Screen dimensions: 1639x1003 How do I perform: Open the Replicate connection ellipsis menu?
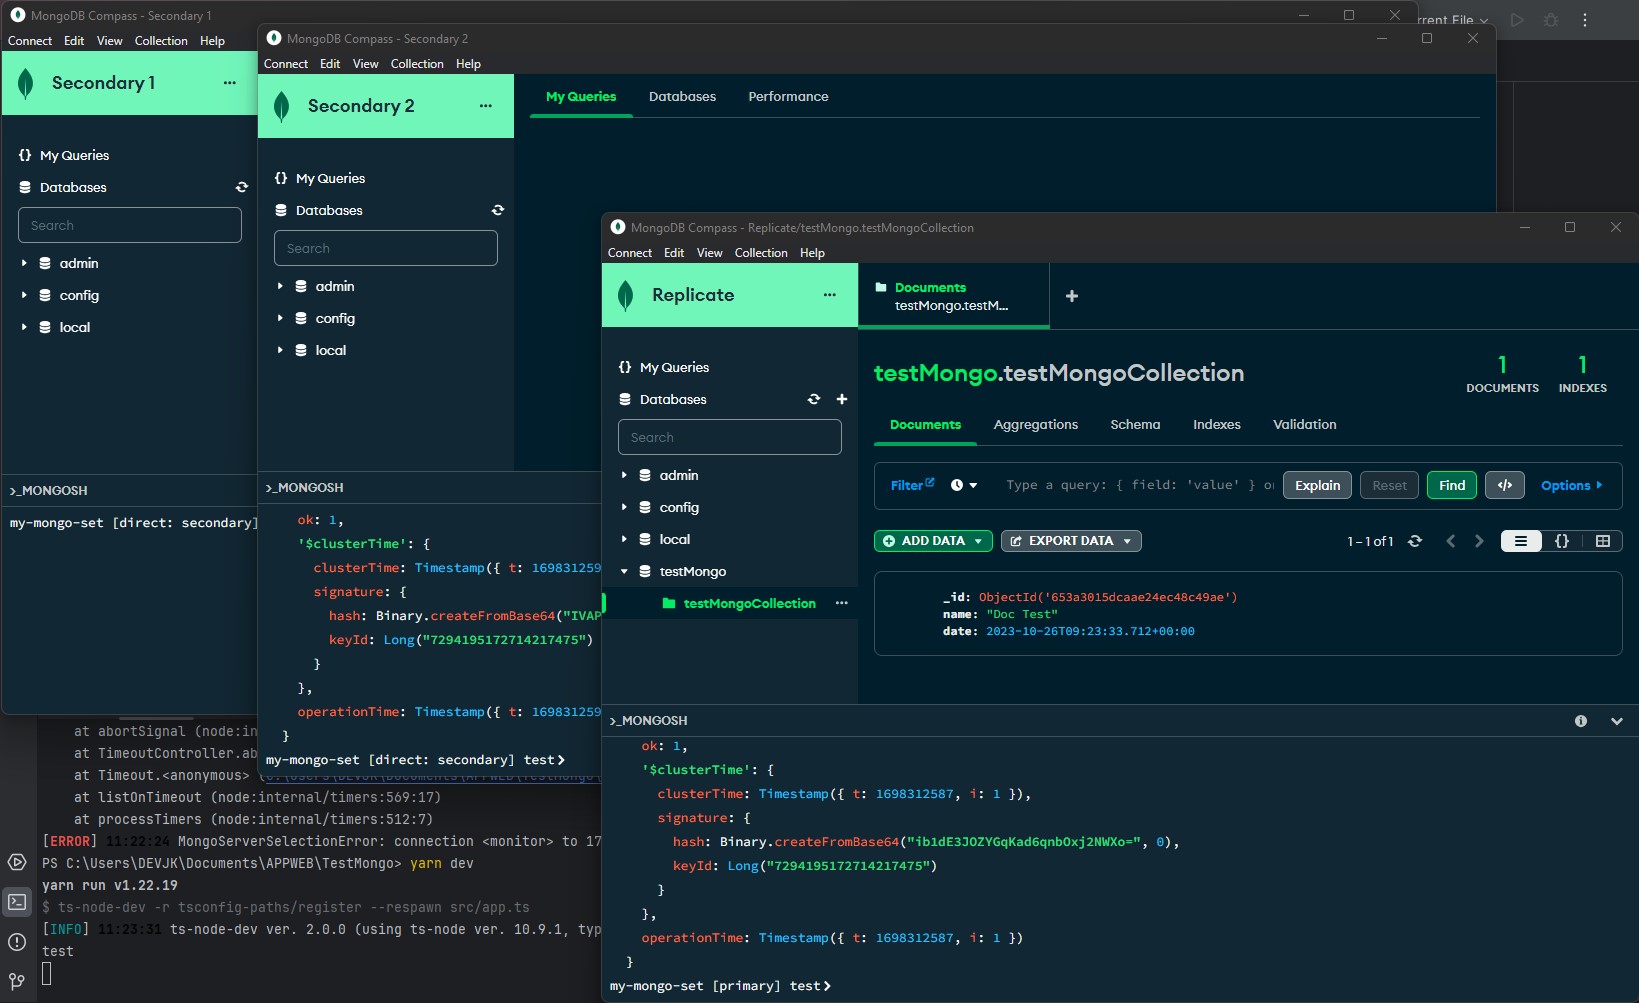tap(830, 295)
